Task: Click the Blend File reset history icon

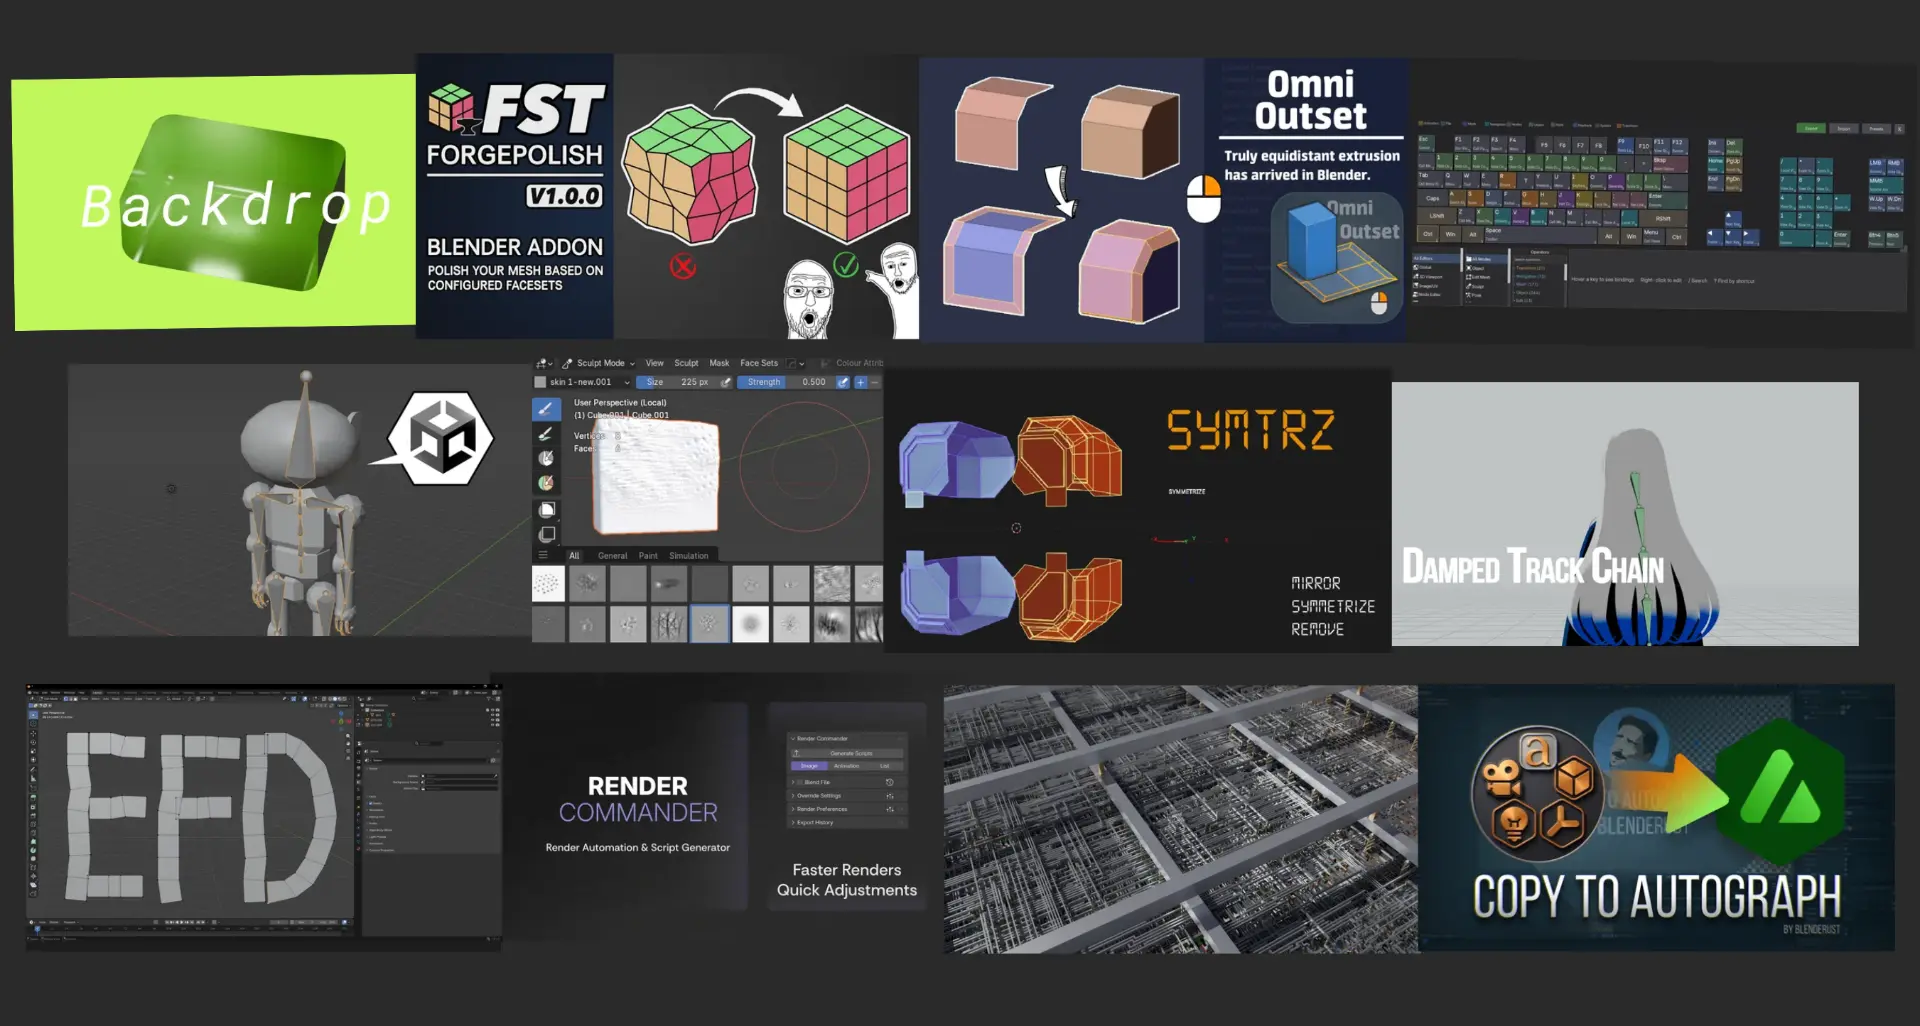Action: click(x=889, y=782)
